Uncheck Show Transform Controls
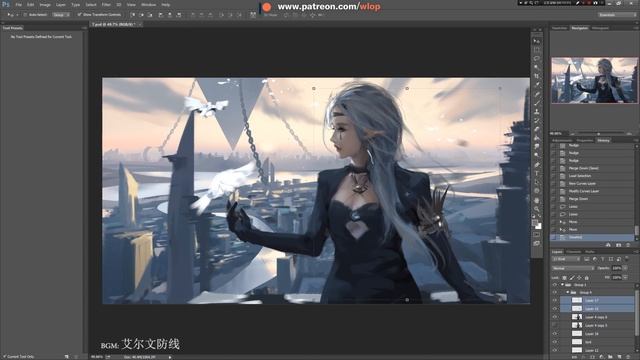 (x=79, y=15)
